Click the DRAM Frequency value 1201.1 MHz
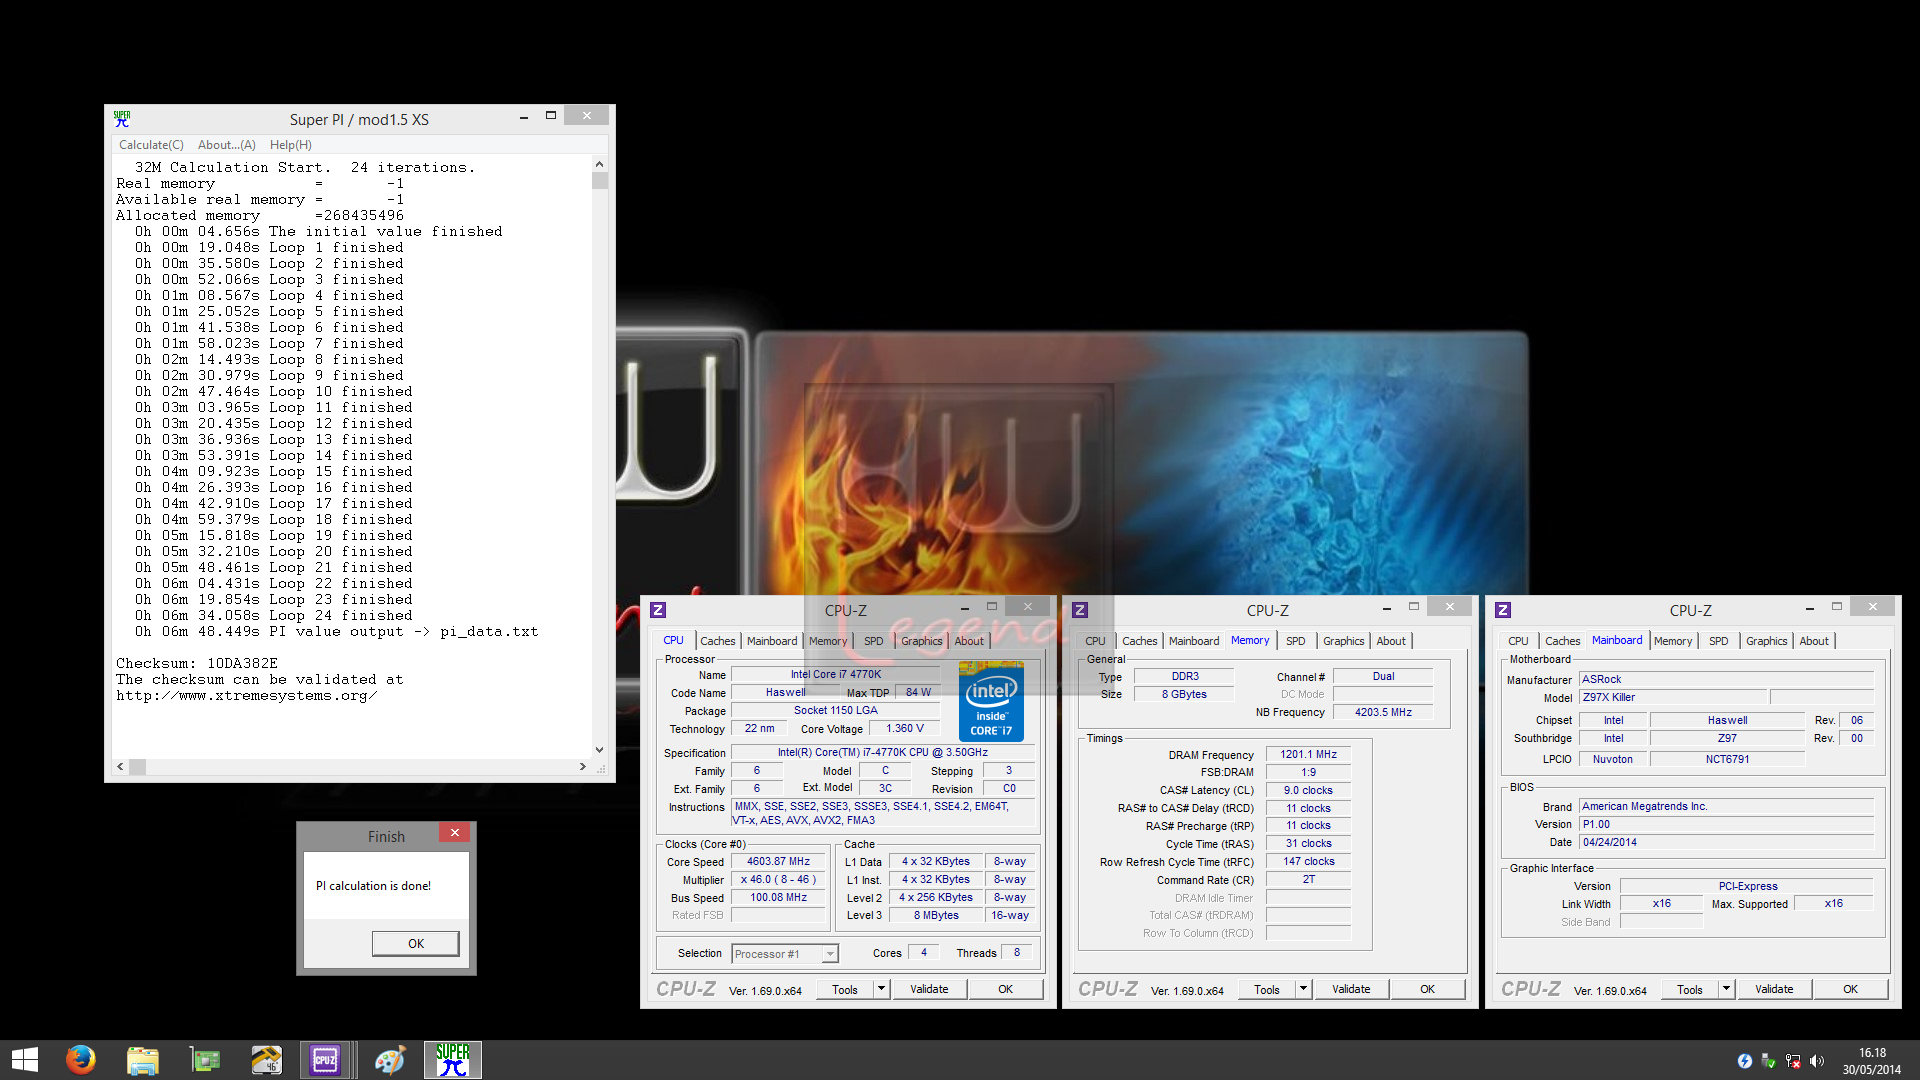Screen dimensions: 1920x1080 1308,755
